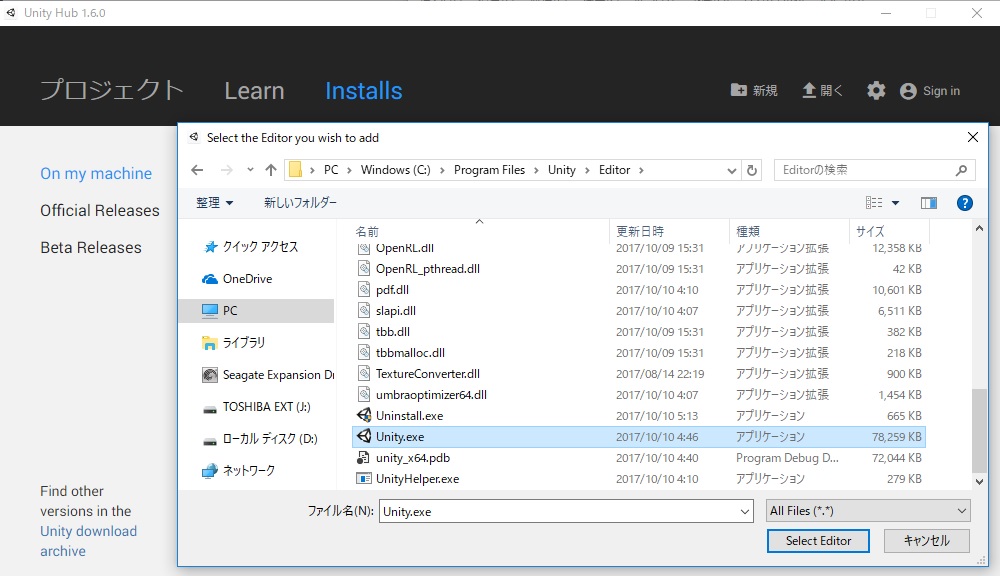Expand the Program Files breadcrumb chevron
Image resolution: width=1000 pixels, height=576 pixels.
coord(536,170)
